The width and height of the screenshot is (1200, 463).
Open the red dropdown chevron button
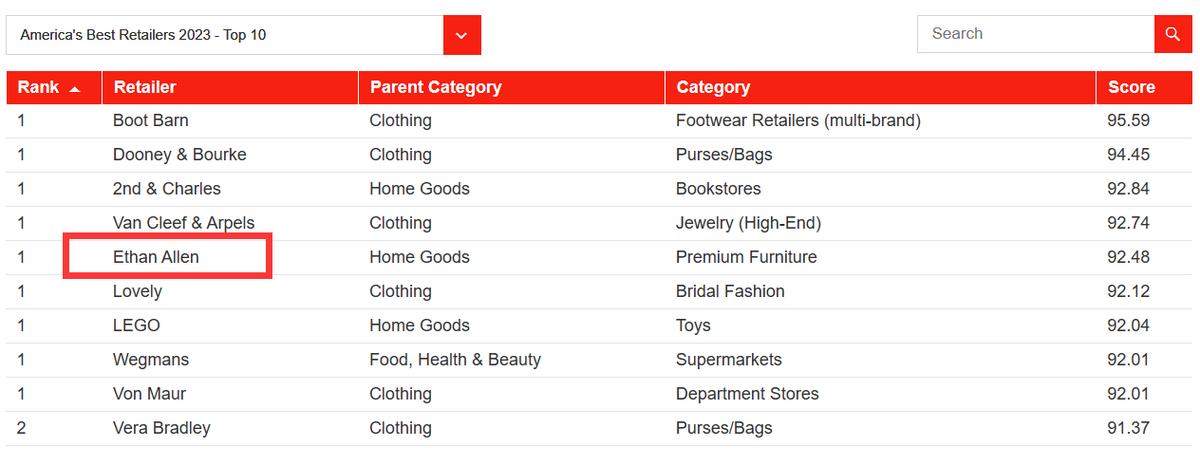tap(461, 35)
